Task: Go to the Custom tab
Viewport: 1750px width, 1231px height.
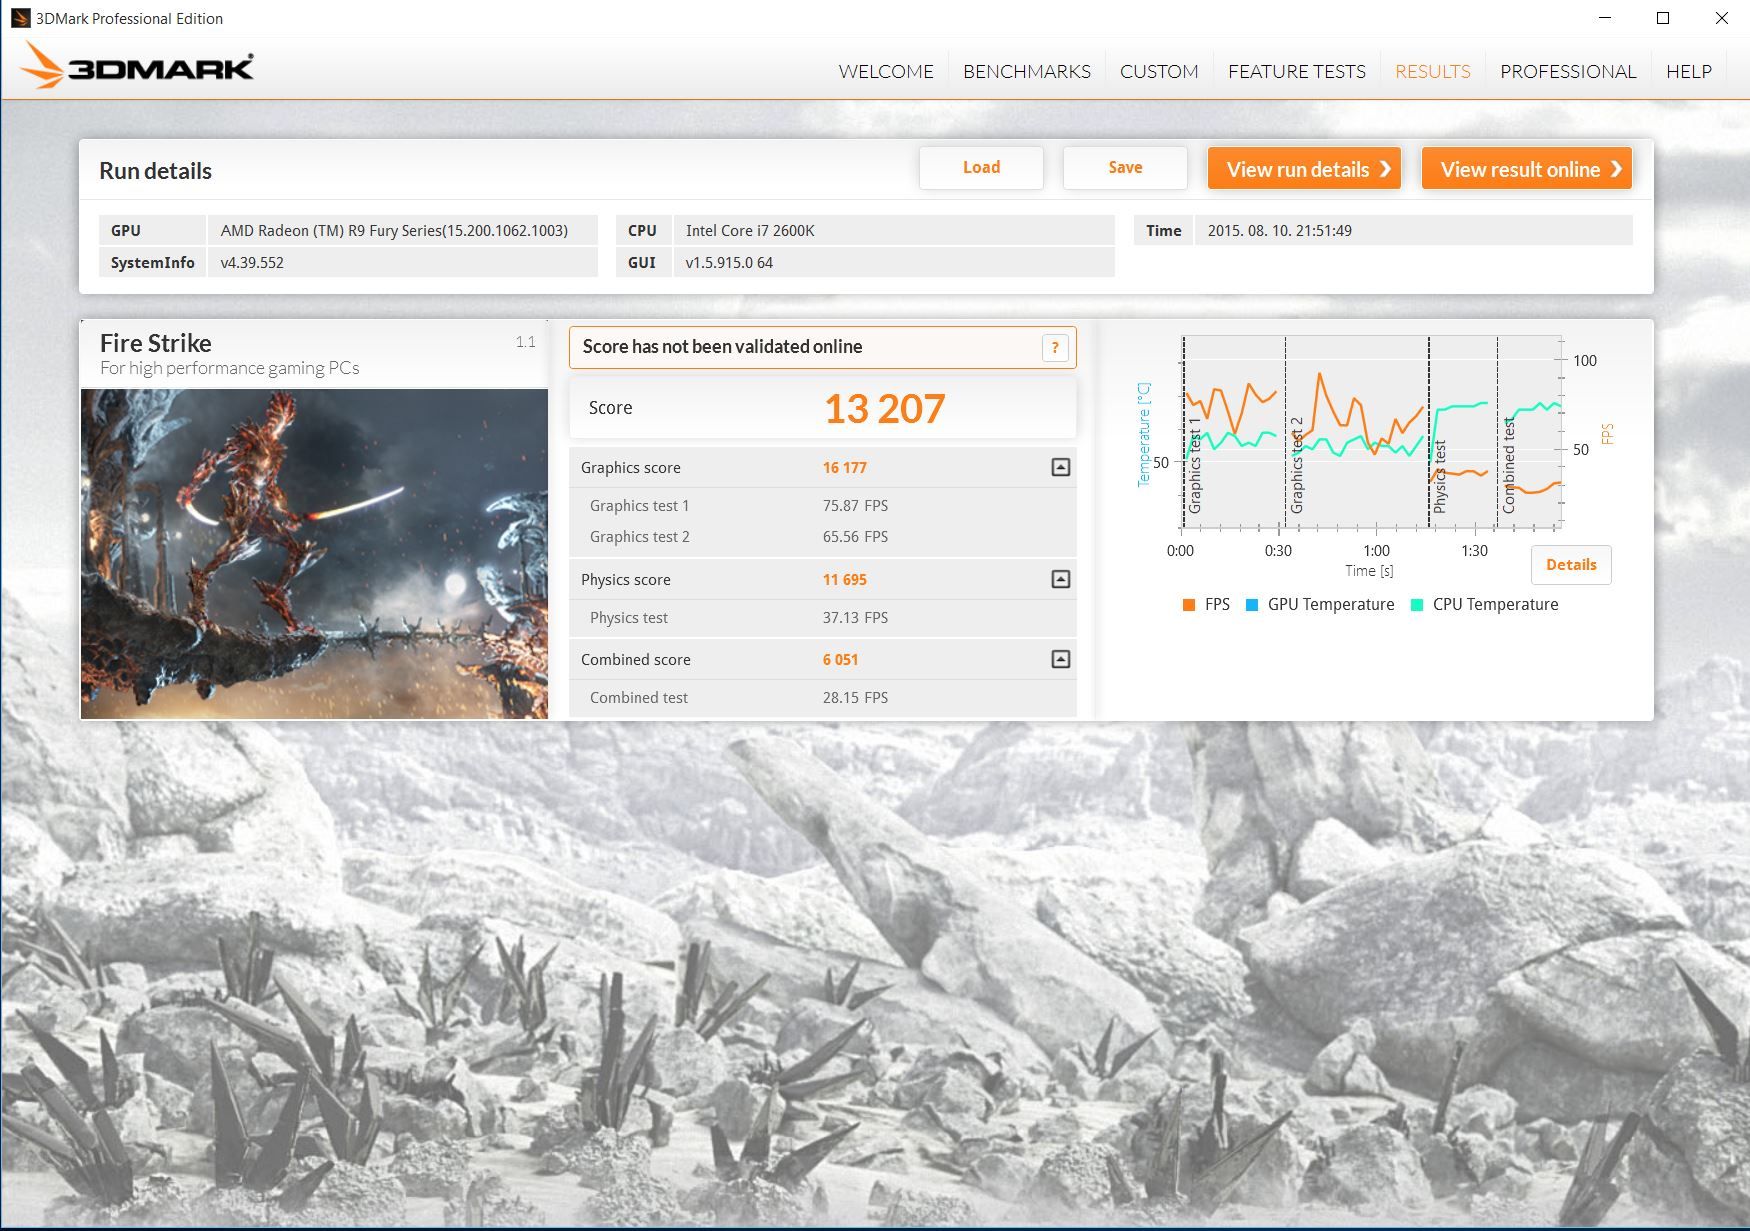Action: 1159,71
